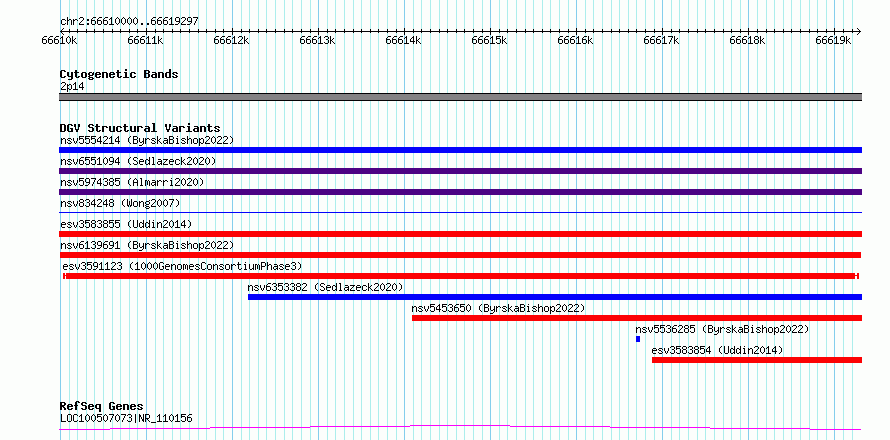
Task: Select the blue nsv6353382 variant bar
Action: (555, 297)
